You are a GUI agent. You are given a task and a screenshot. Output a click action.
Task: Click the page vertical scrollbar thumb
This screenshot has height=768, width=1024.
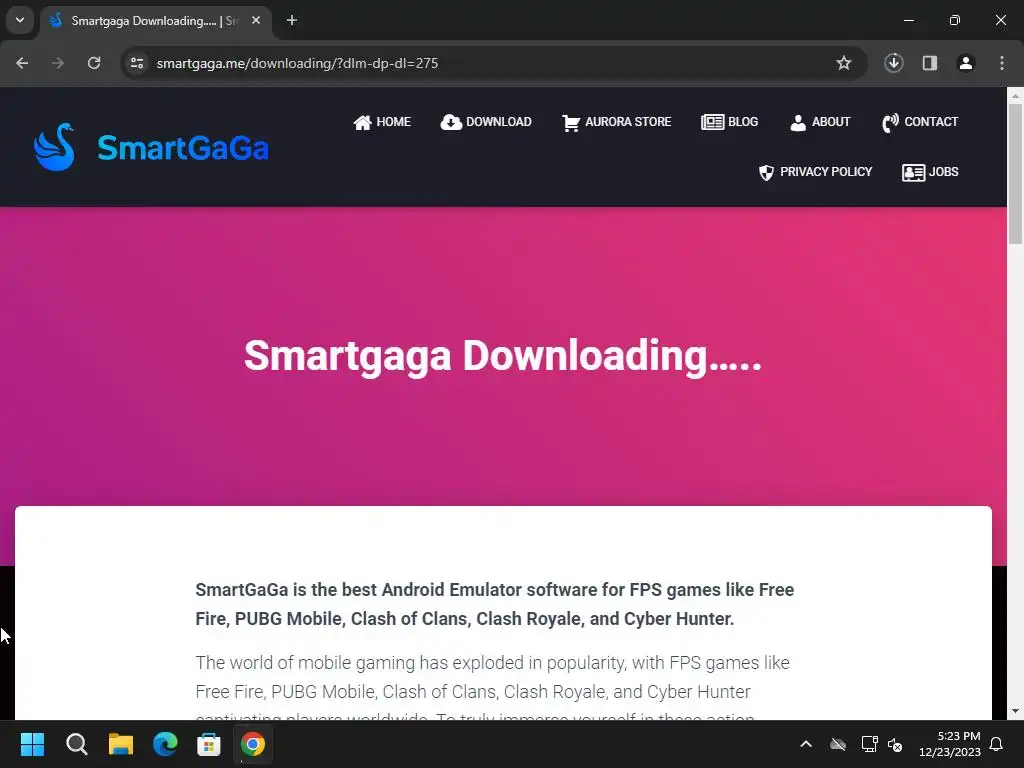tap(1015, 174)
